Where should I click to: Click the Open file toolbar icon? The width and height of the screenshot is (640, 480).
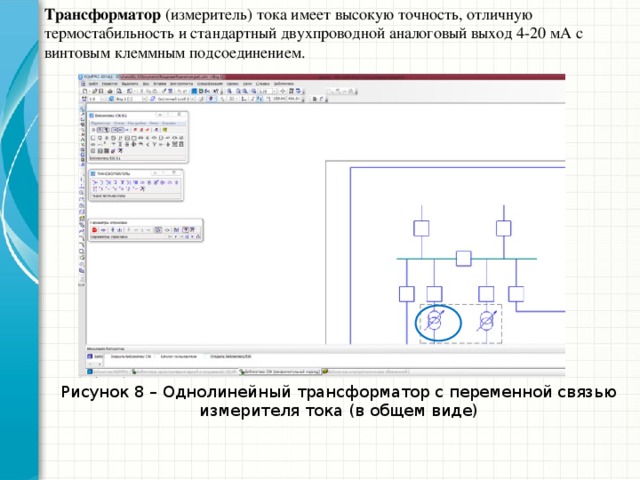pyautogui.click(x=94, y=91)
